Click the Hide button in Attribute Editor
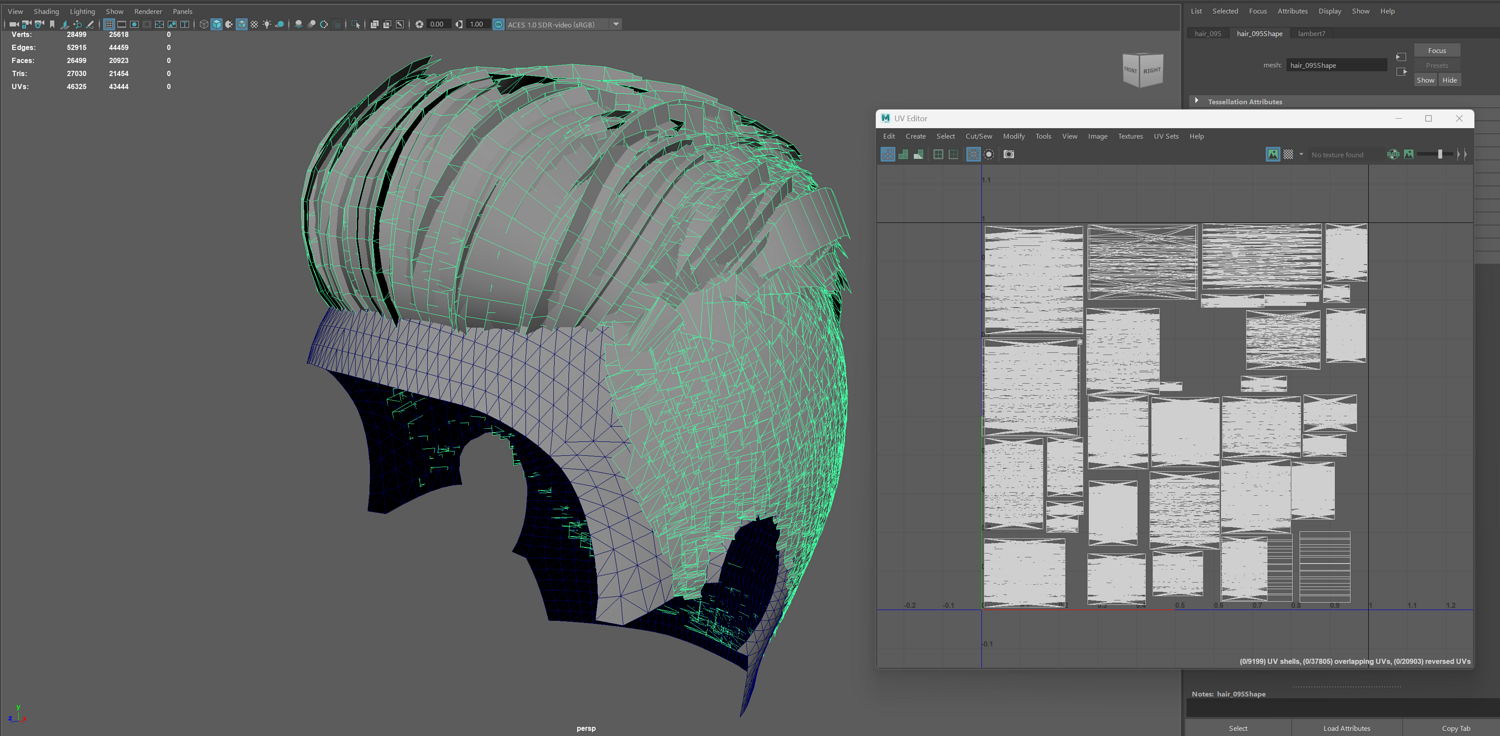 tap(1449, 80)
